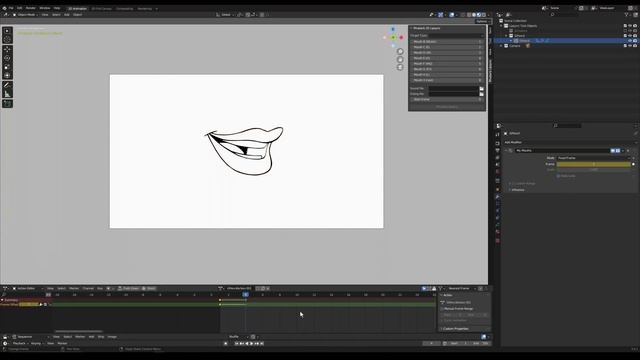Toggle viewport X-ray button
Screen dimensions: 640x360
(x=462, y=15)
